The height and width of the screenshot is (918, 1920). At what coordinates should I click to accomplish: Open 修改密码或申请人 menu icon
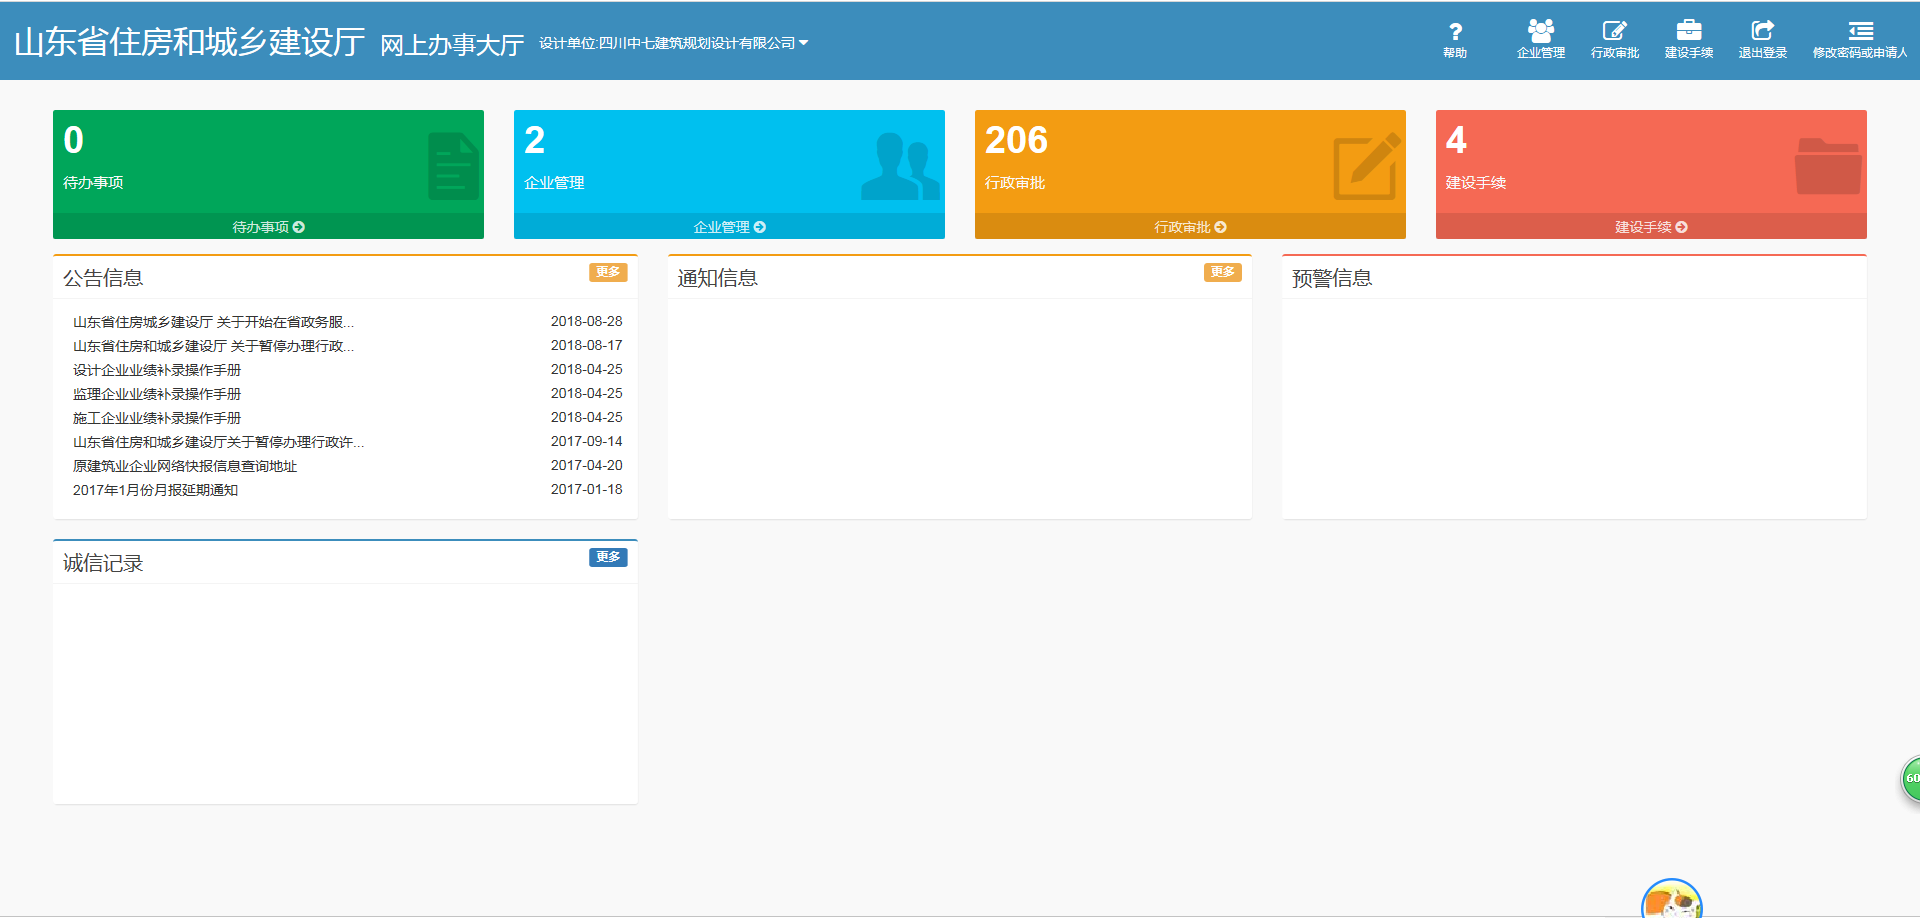coord(1859,32)
